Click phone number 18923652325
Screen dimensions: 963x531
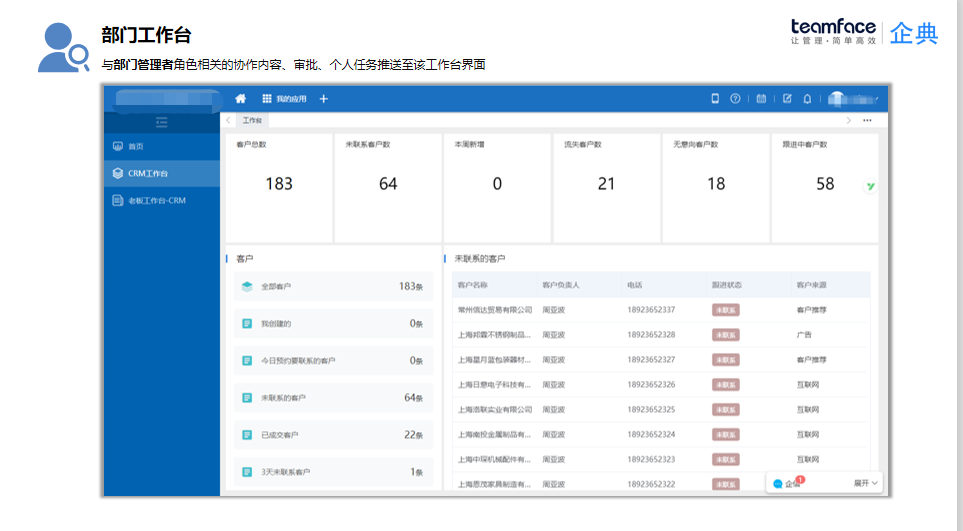(651, 409)
